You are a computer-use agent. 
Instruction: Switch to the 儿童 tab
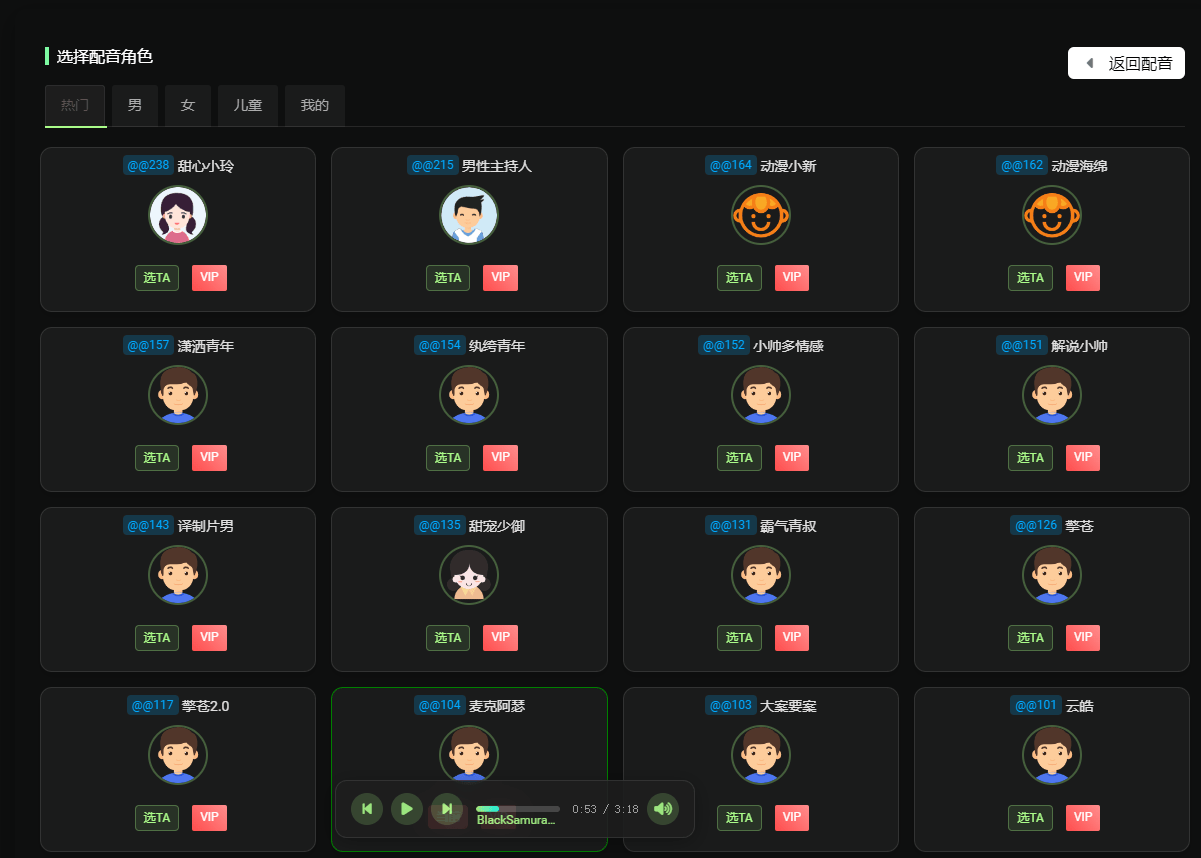click(x=248, y=105)
